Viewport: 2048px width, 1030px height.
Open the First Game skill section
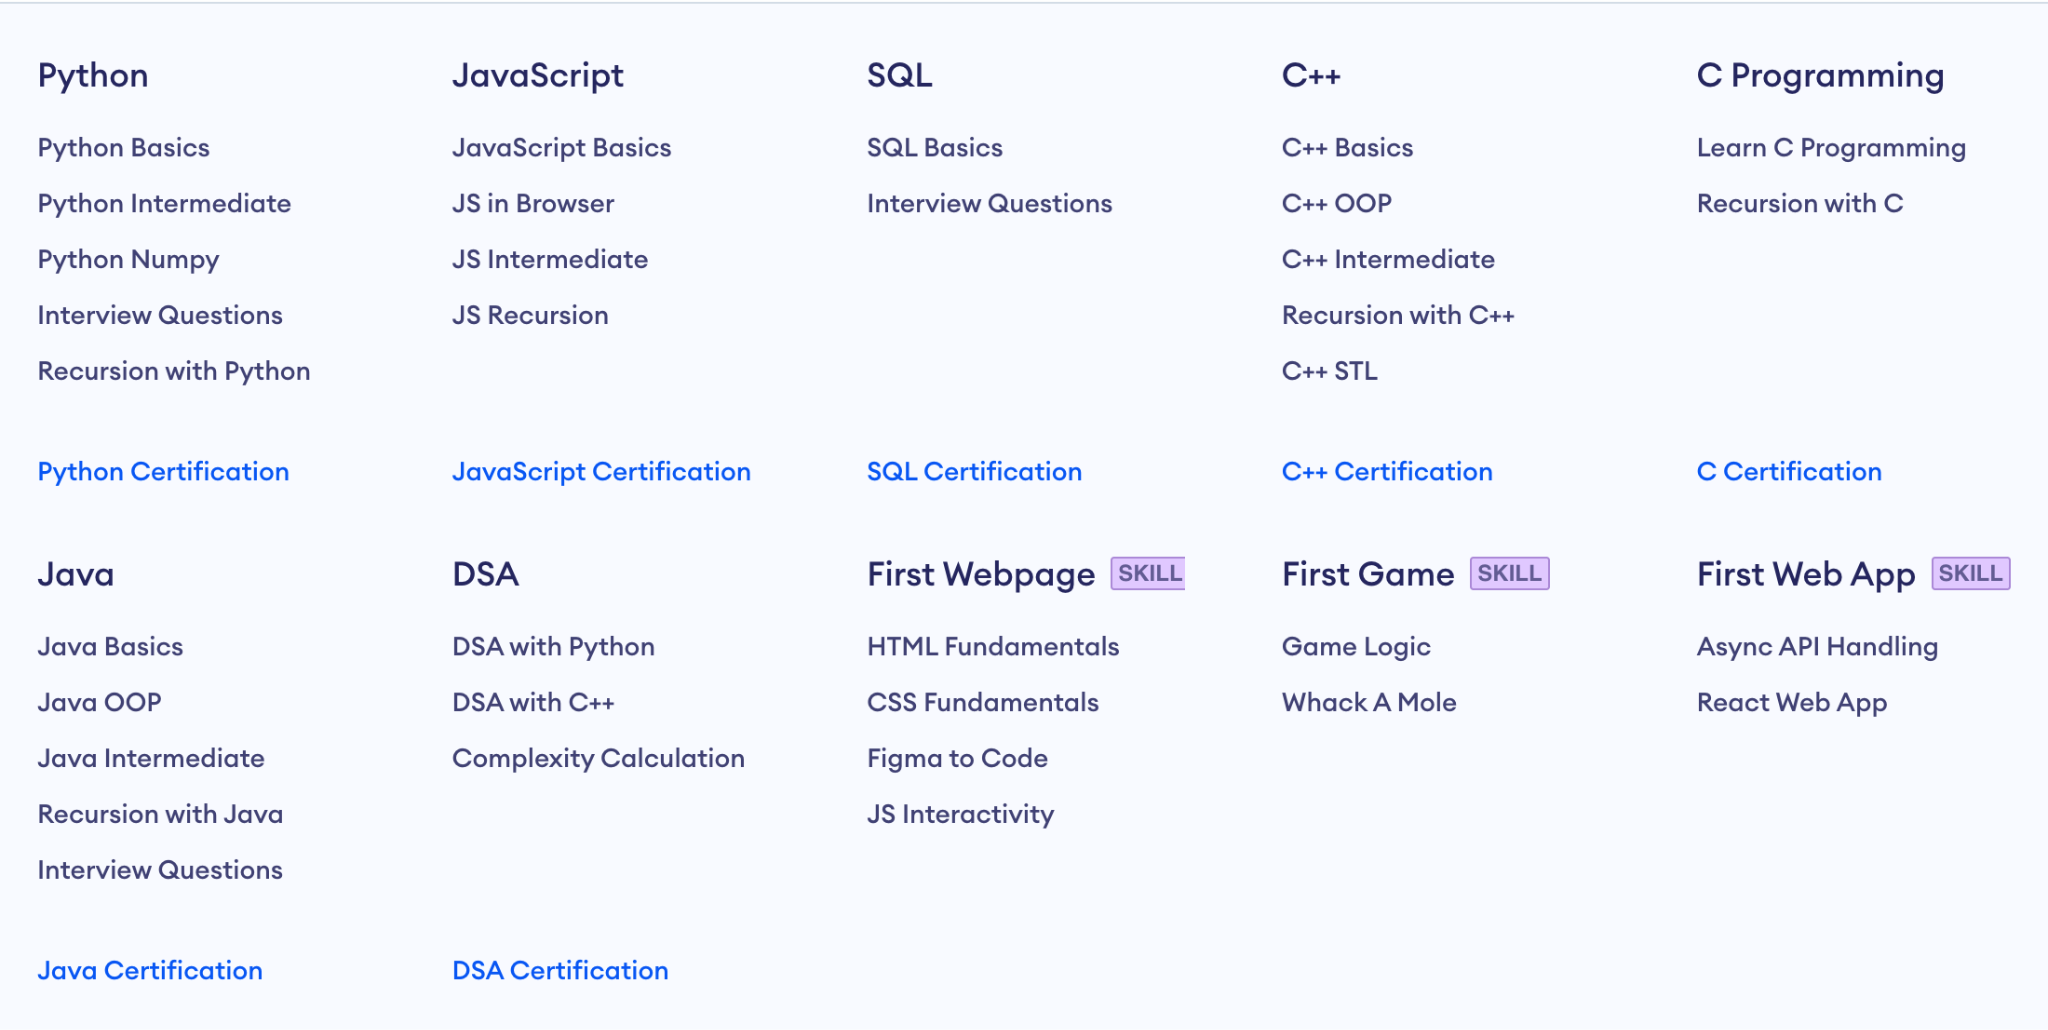tap(1367, 574)
